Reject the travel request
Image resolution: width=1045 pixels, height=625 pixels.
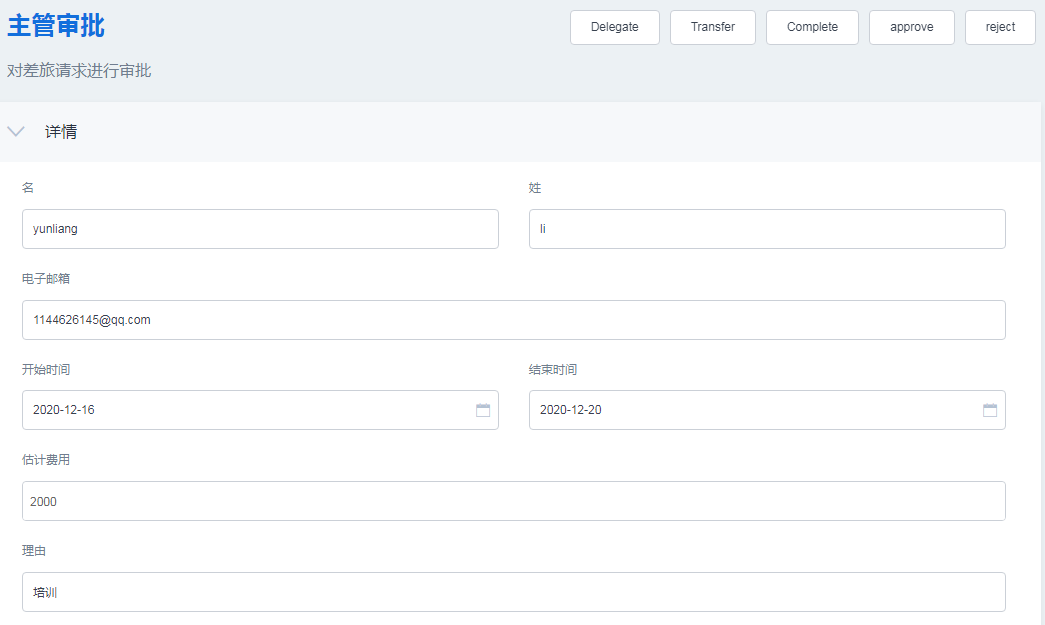(x=1000, y=27)
